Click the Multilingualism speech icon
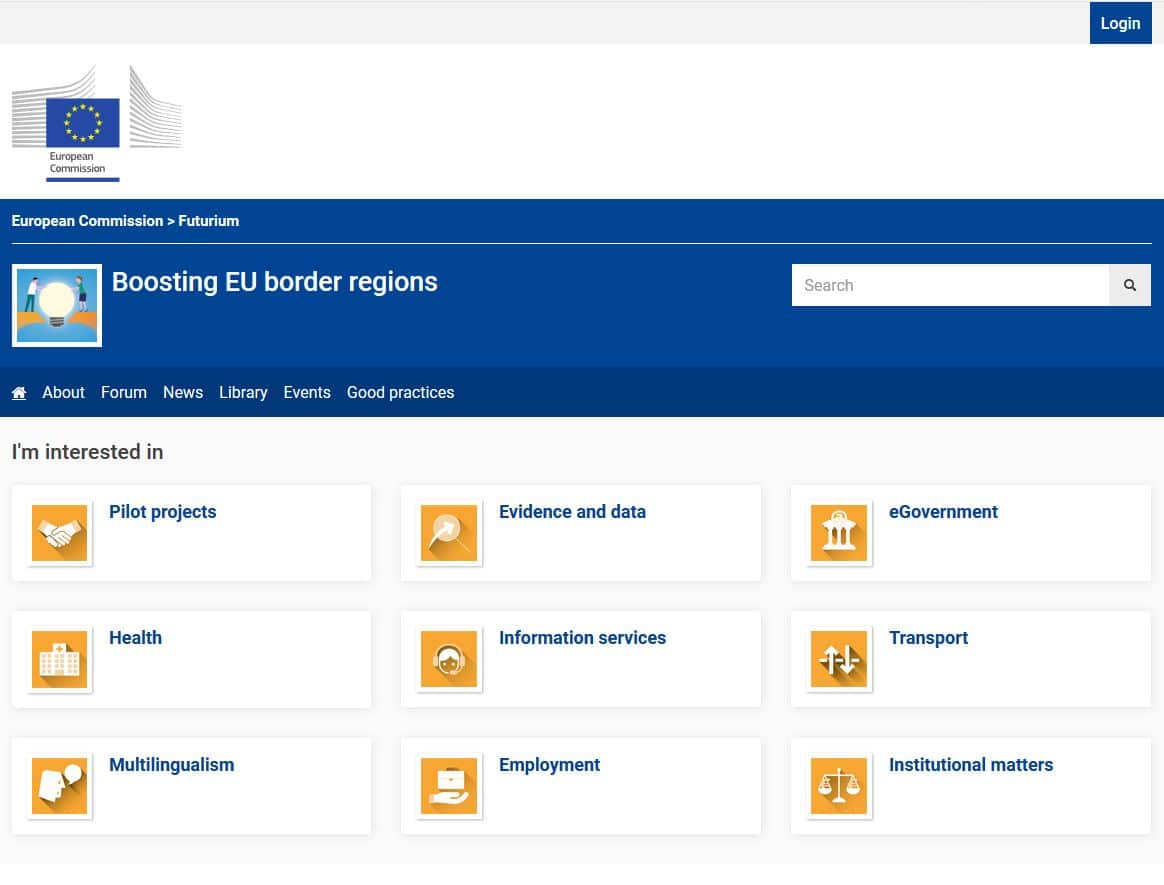Viewport: 1164px width, 885px height. pos(59,786)
